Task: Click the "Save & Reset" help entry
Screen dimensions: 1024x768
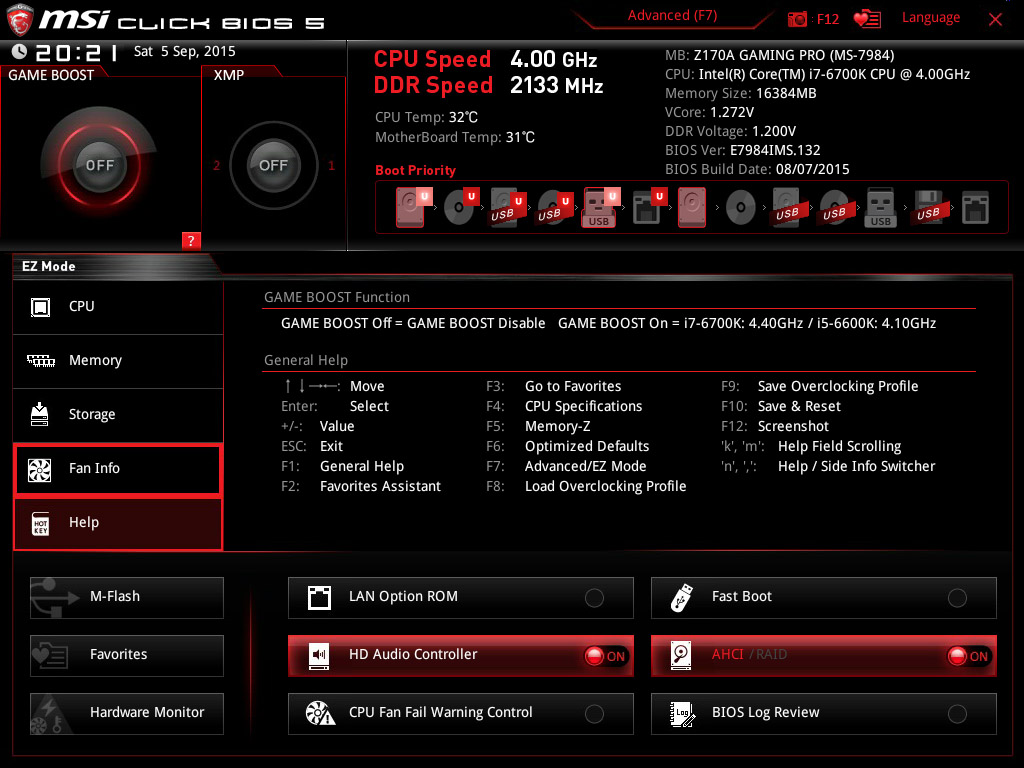Action: pos(799,406)
